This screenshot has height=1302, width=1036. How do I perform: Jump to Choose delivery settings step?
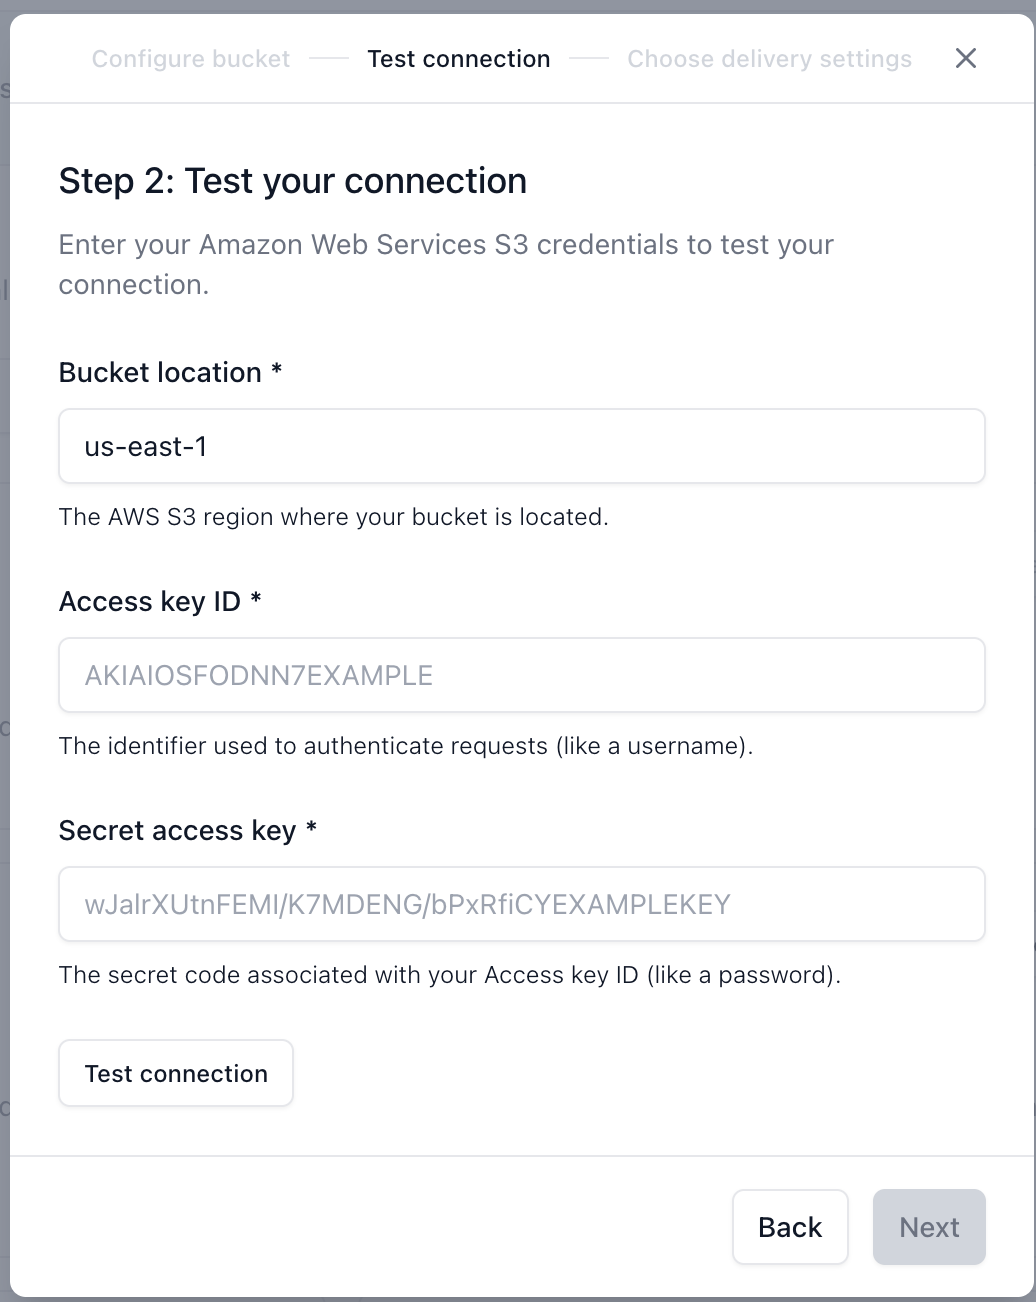point(769,59)
